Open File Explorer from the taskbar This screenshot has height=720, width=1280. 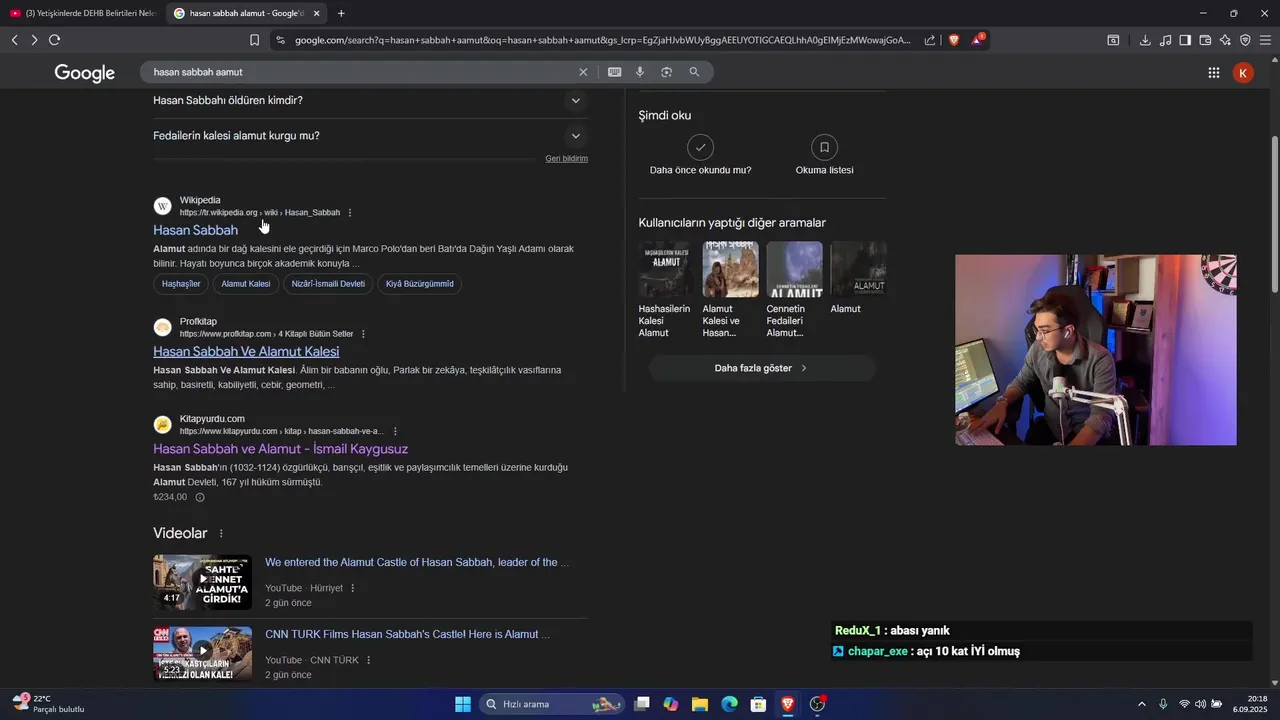pos(700,704)
